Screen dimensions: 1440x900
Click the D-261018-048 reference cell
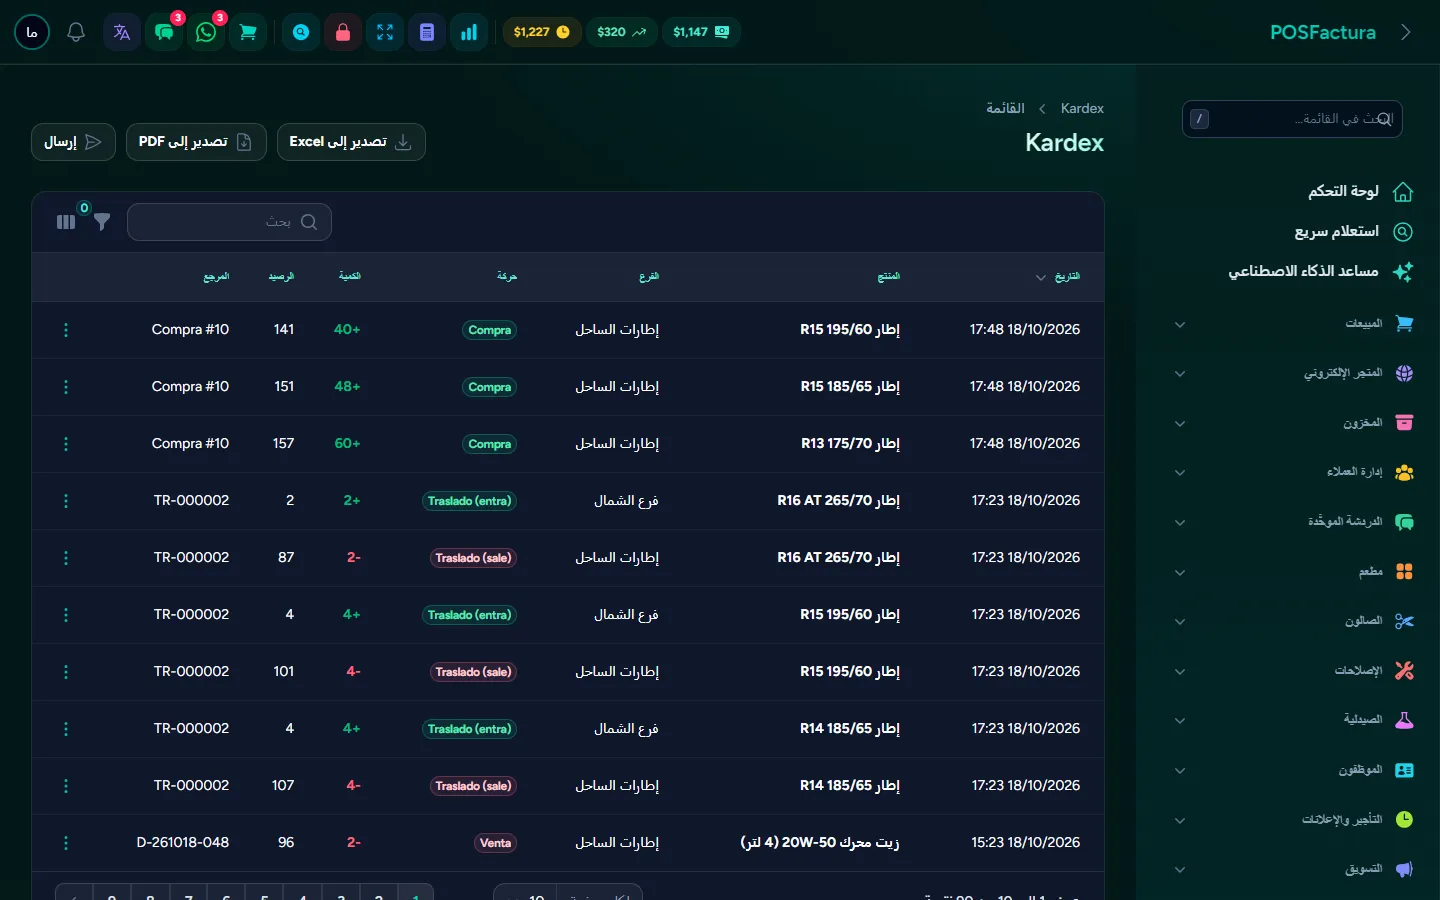tap(183, 843)
